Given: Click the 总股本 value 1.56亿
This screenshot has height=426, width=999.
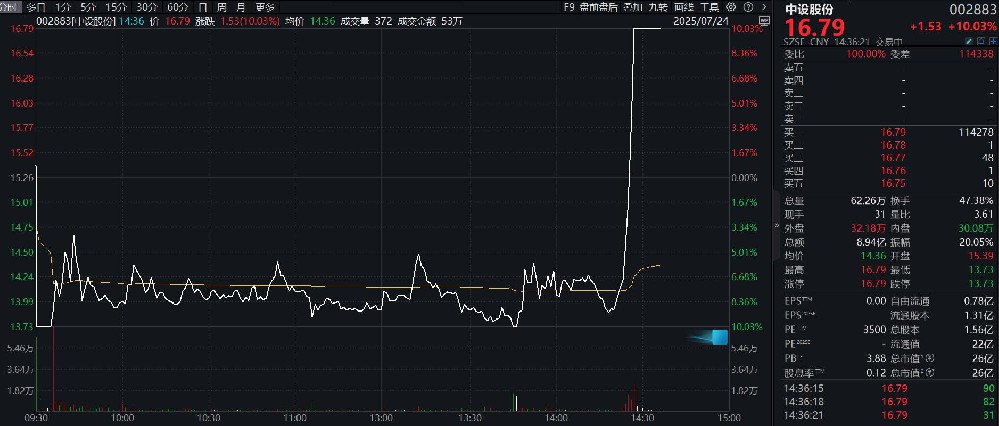Looking at the screenshot, I should point(981,329).
